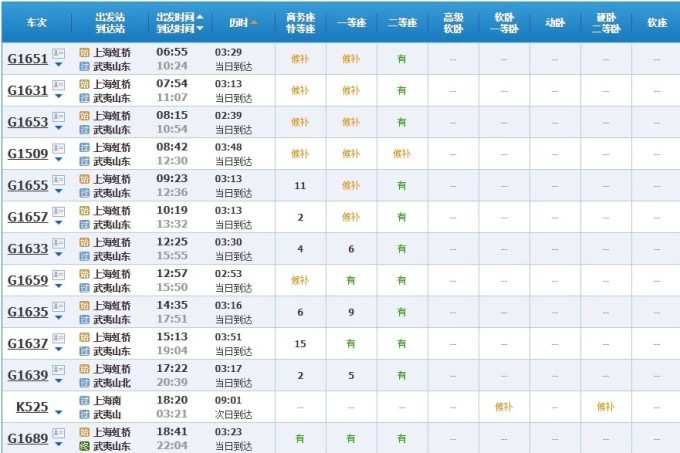The image size is (680, 453).
Task: Click business seat count 15 for G1637
Action: click(x=300, y=344)
